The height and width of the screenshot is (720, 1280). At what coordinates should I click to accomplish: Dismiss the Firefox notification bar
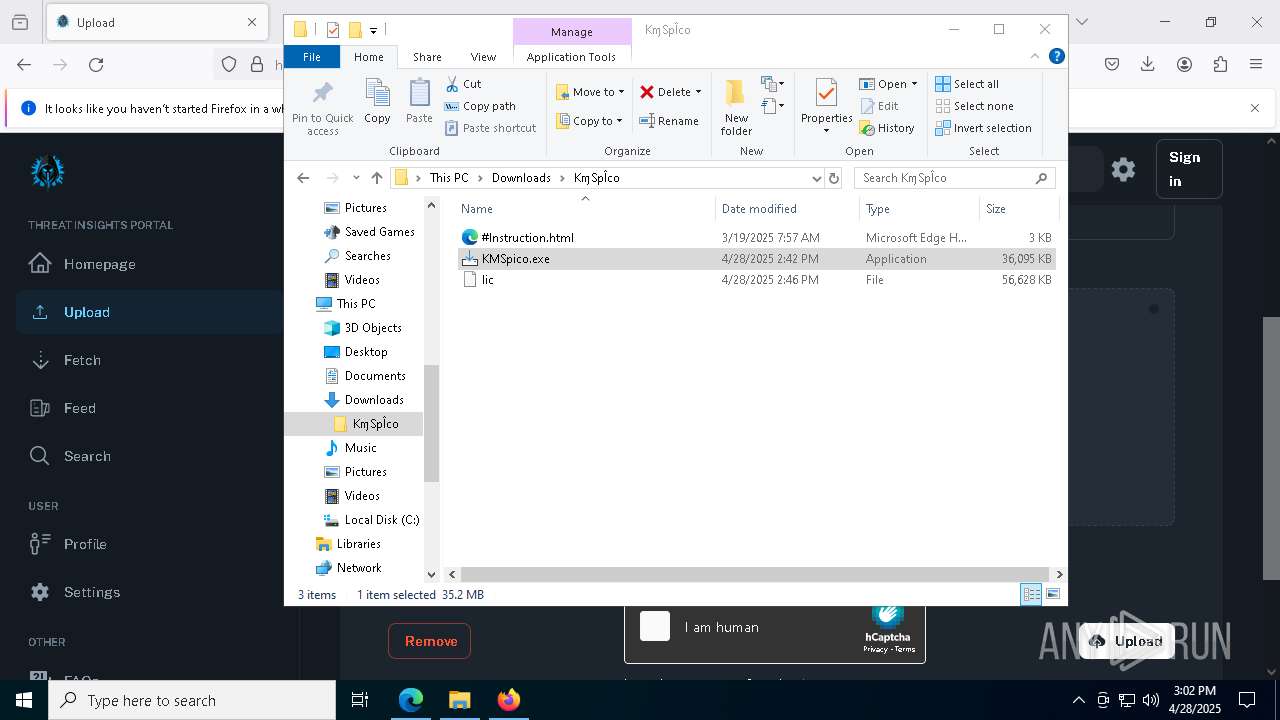(1255, 108)
